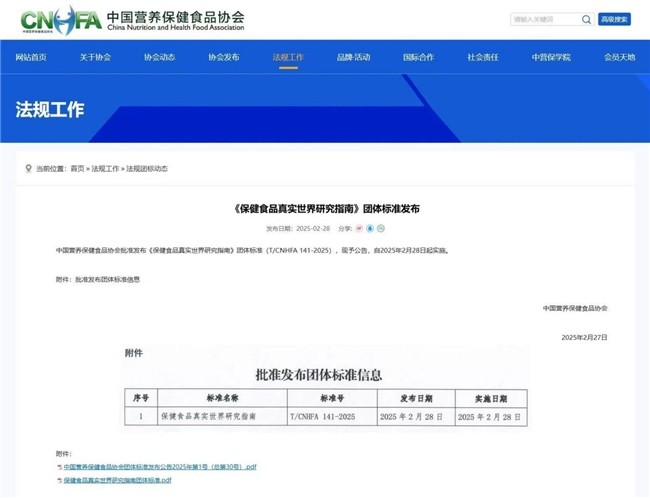Viewport: 650px width, 498px height.
Task: Click the 标准号 column header
Action: [x=332, y=398]
